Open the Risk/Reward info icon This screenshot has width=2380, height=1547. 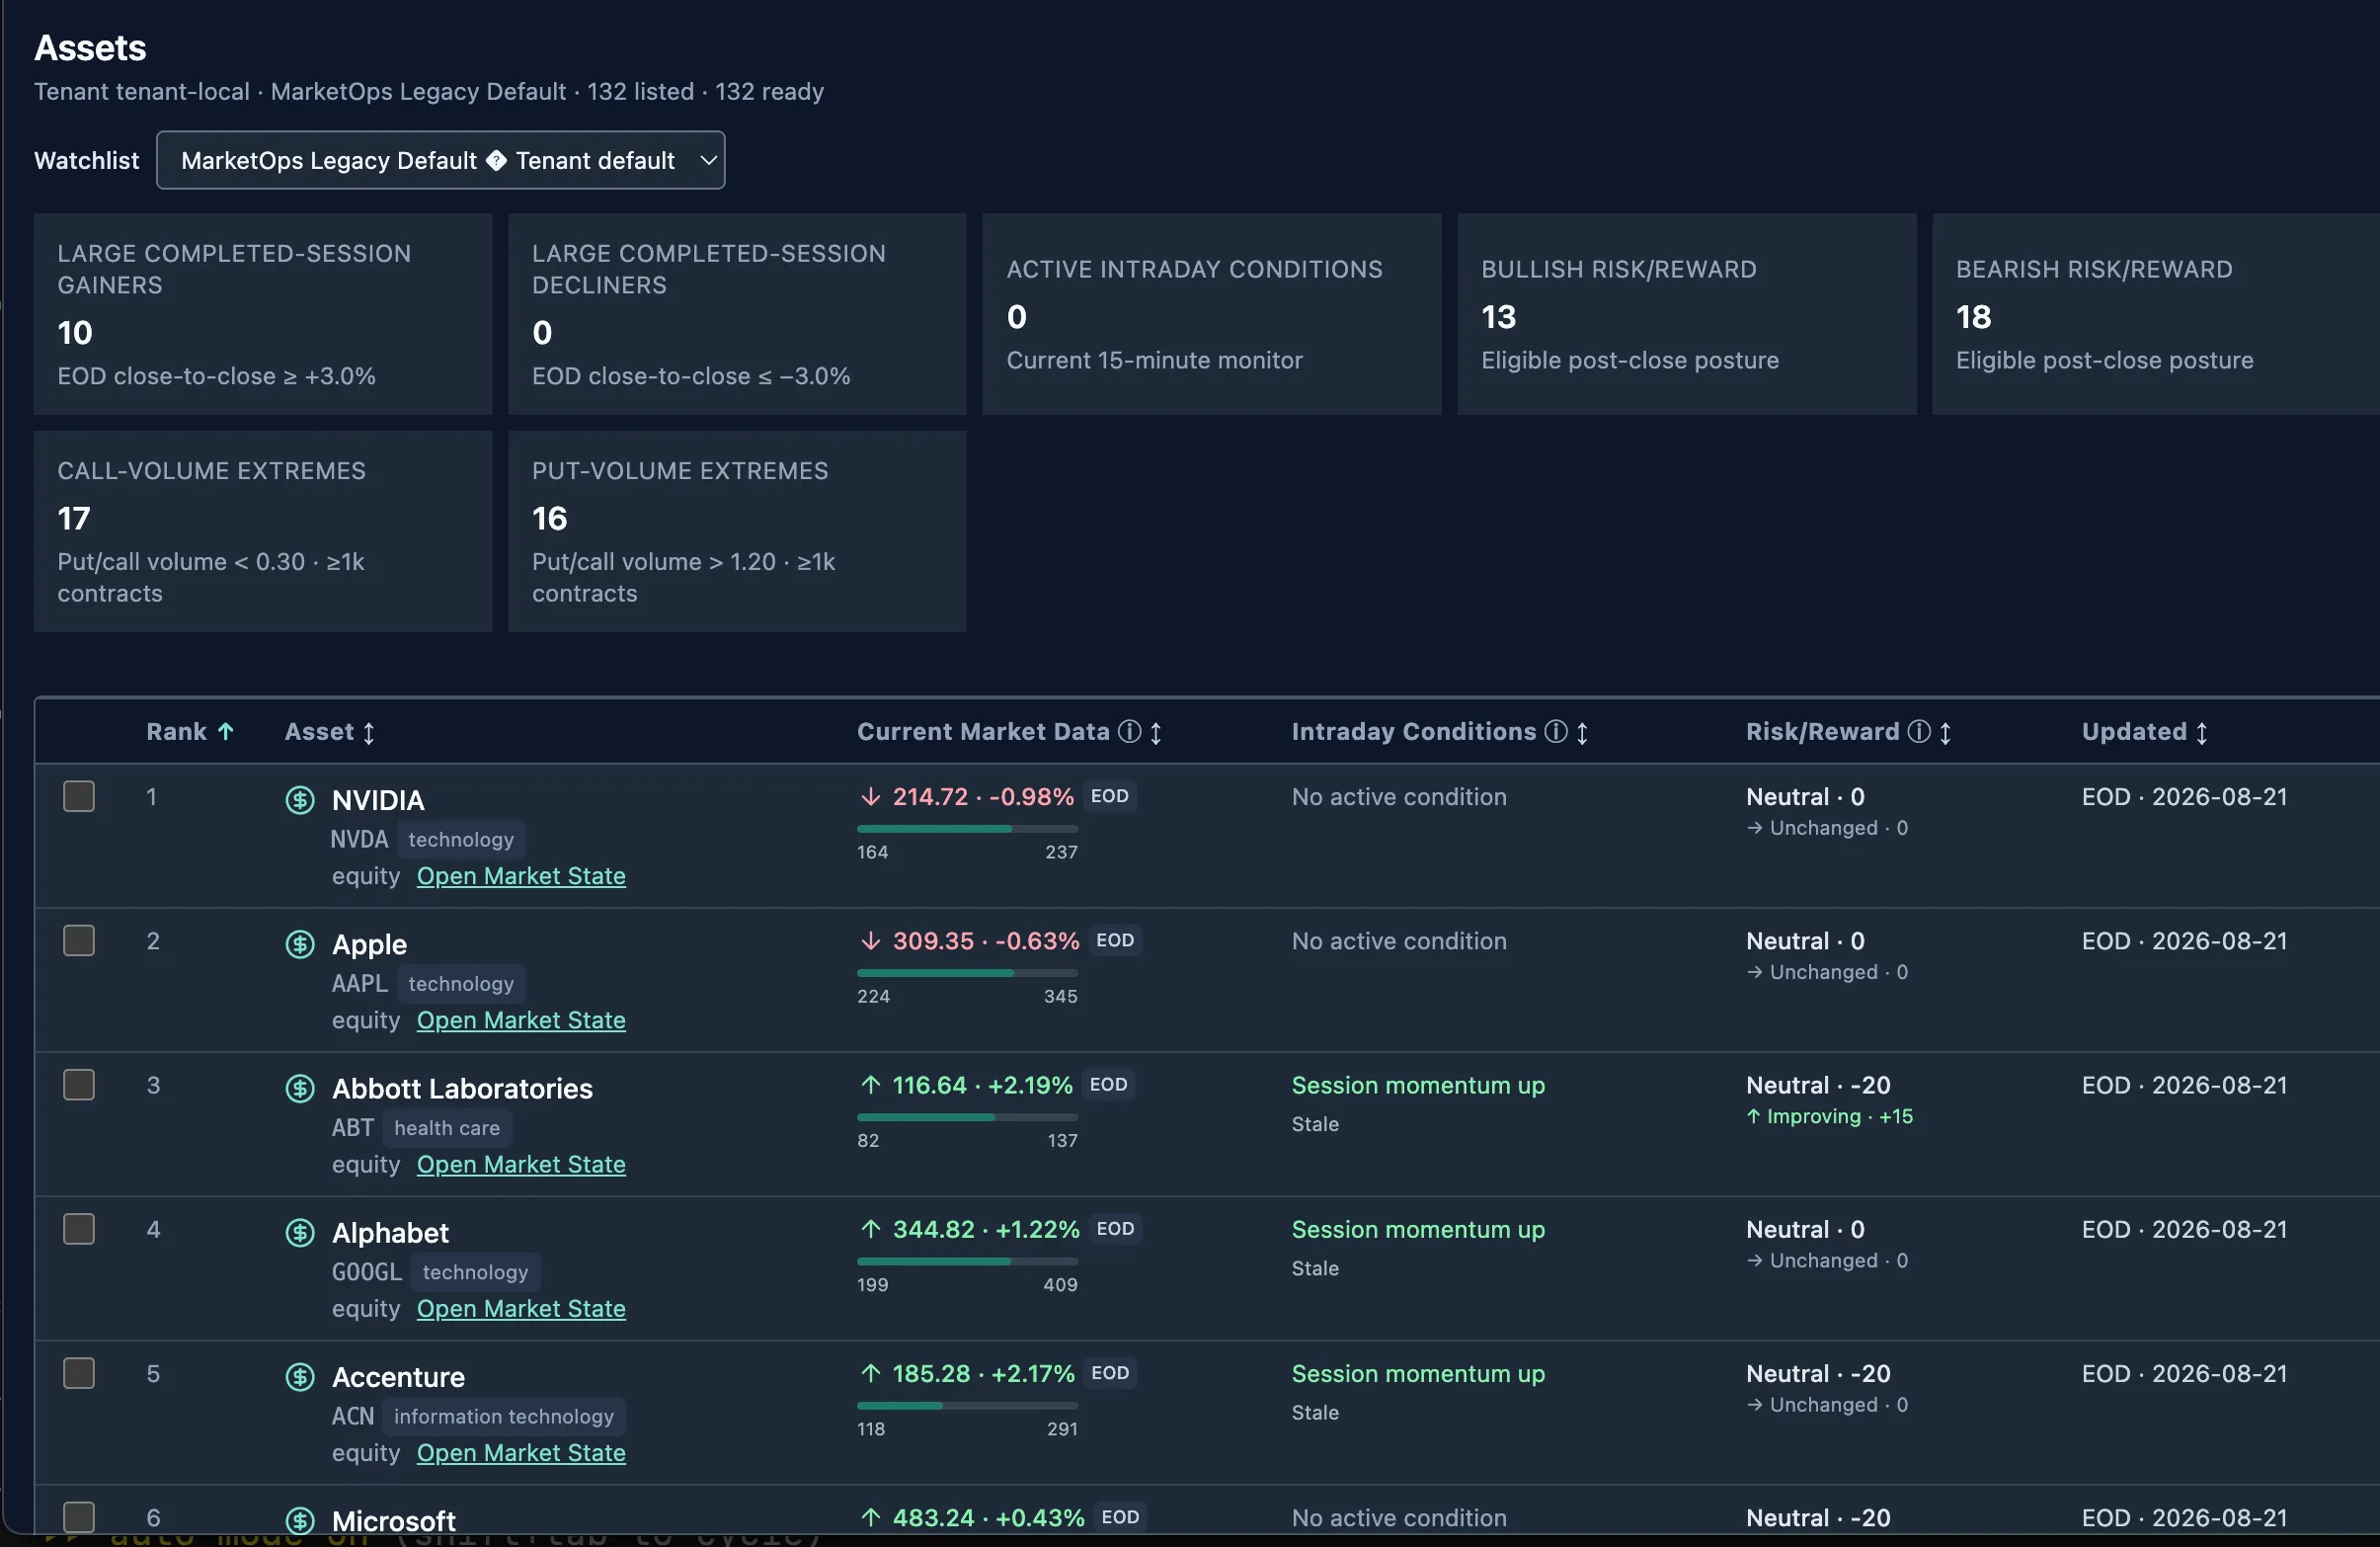point(1918,732)
